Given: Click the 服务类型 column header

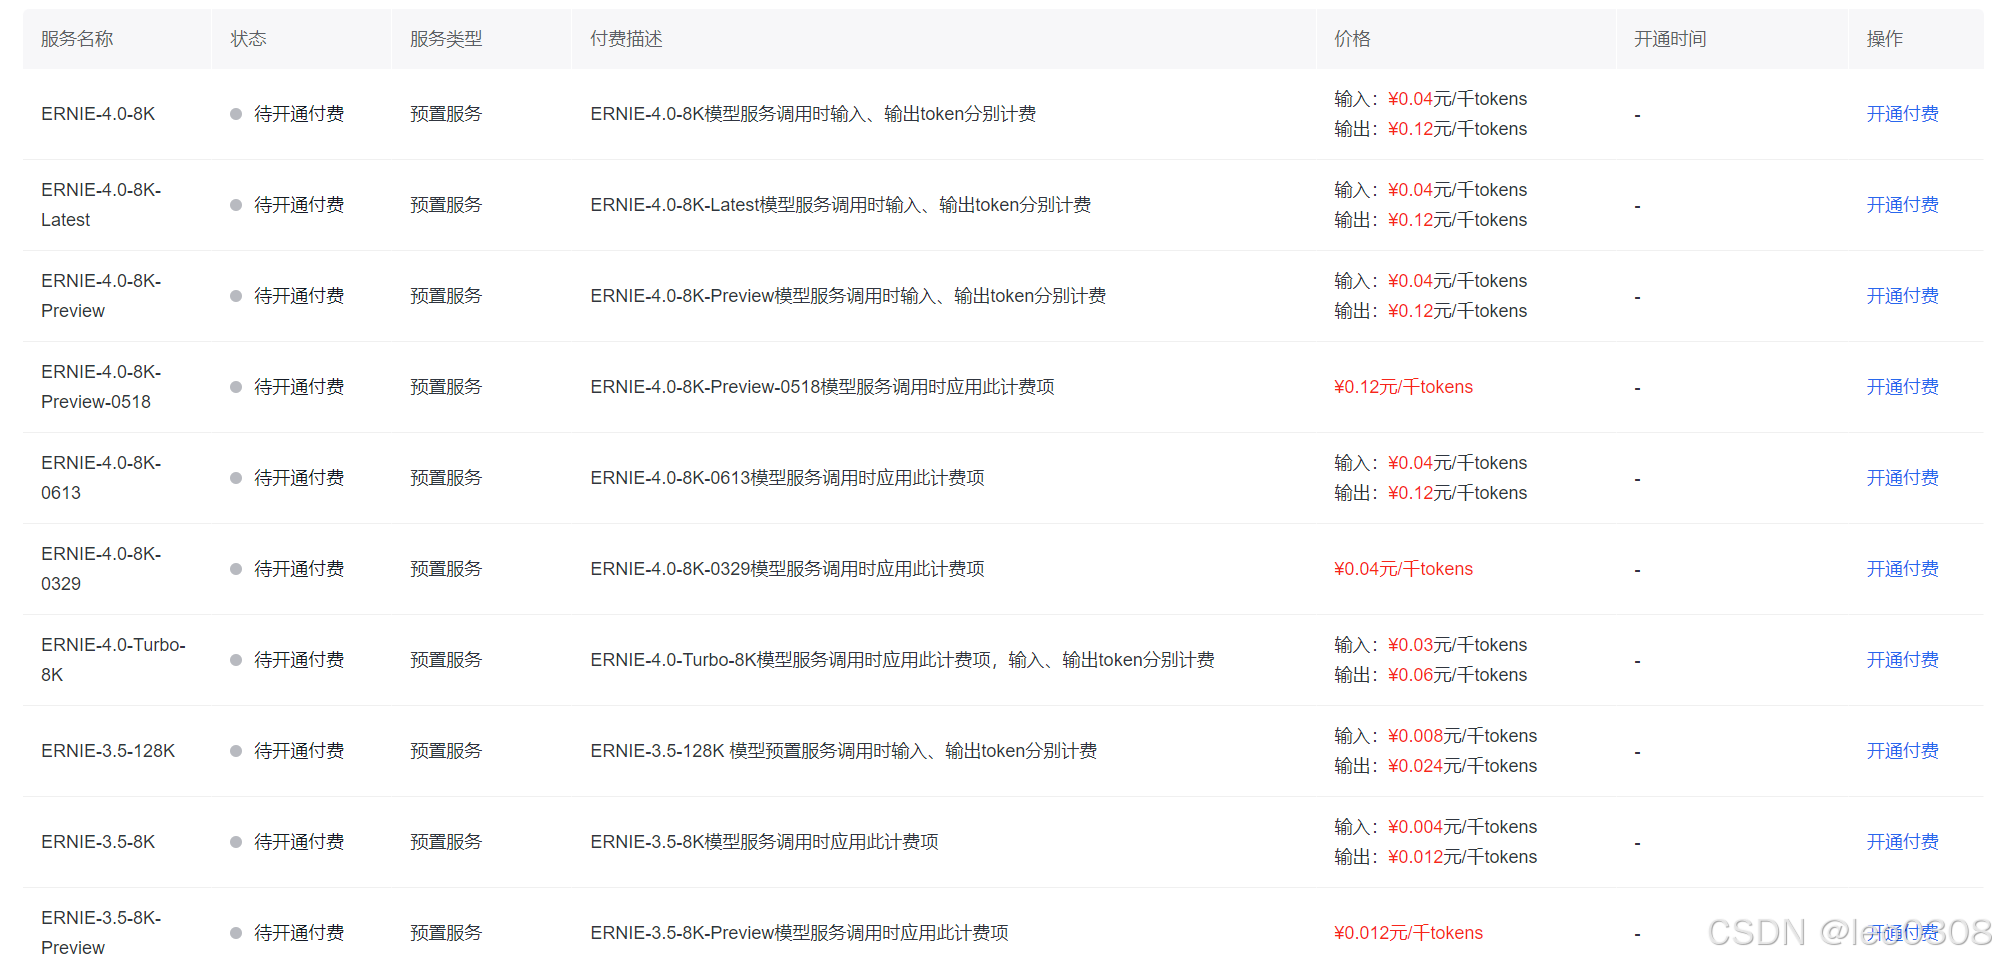Looking at the screenshot, I should pyautogui.click(x=446, y=39).
